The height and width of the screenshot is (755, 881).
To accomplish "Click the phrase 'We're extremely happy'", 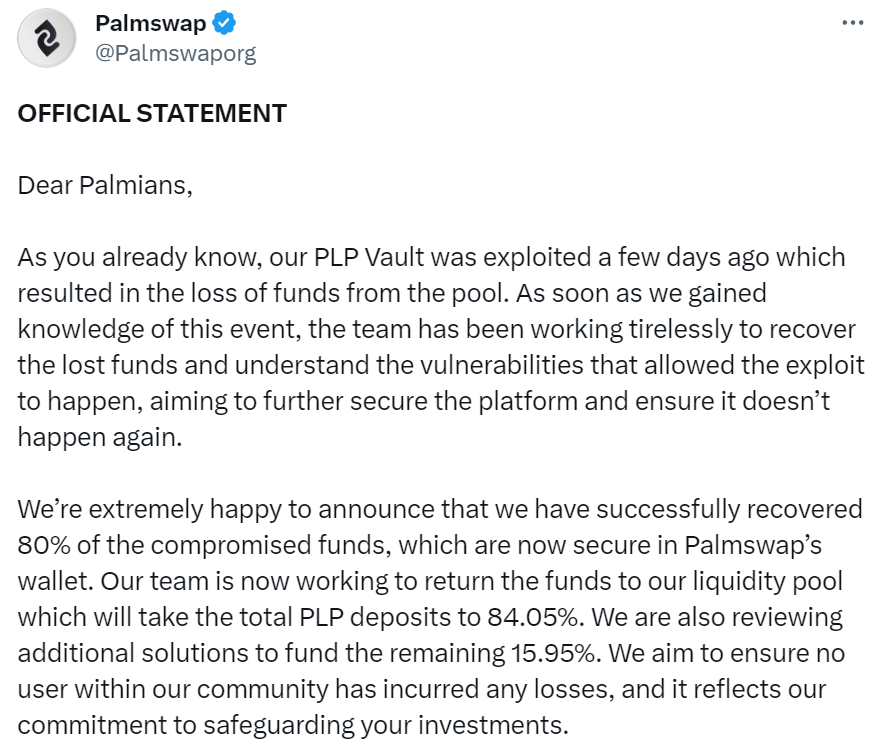I will (x=150, y=510).
